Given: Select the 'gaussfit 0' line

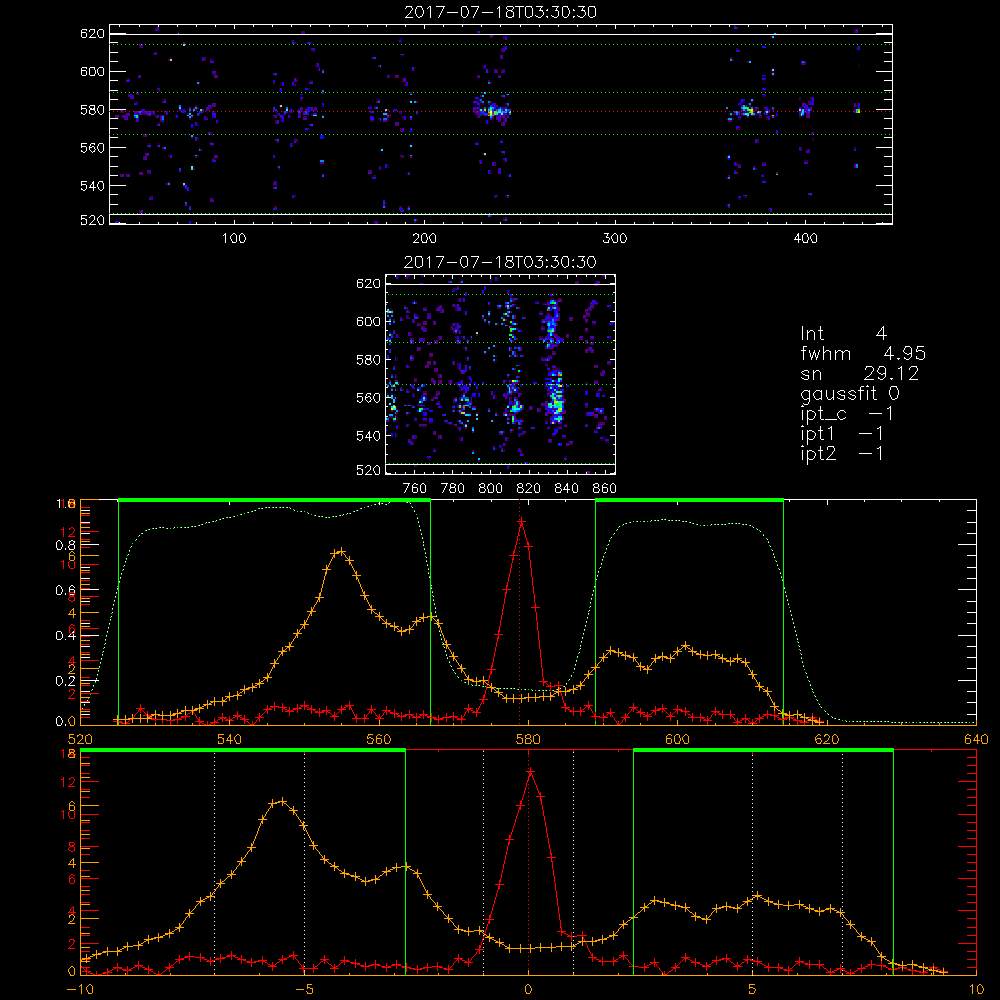Looking at the screenshot, I should click(849, 393).
